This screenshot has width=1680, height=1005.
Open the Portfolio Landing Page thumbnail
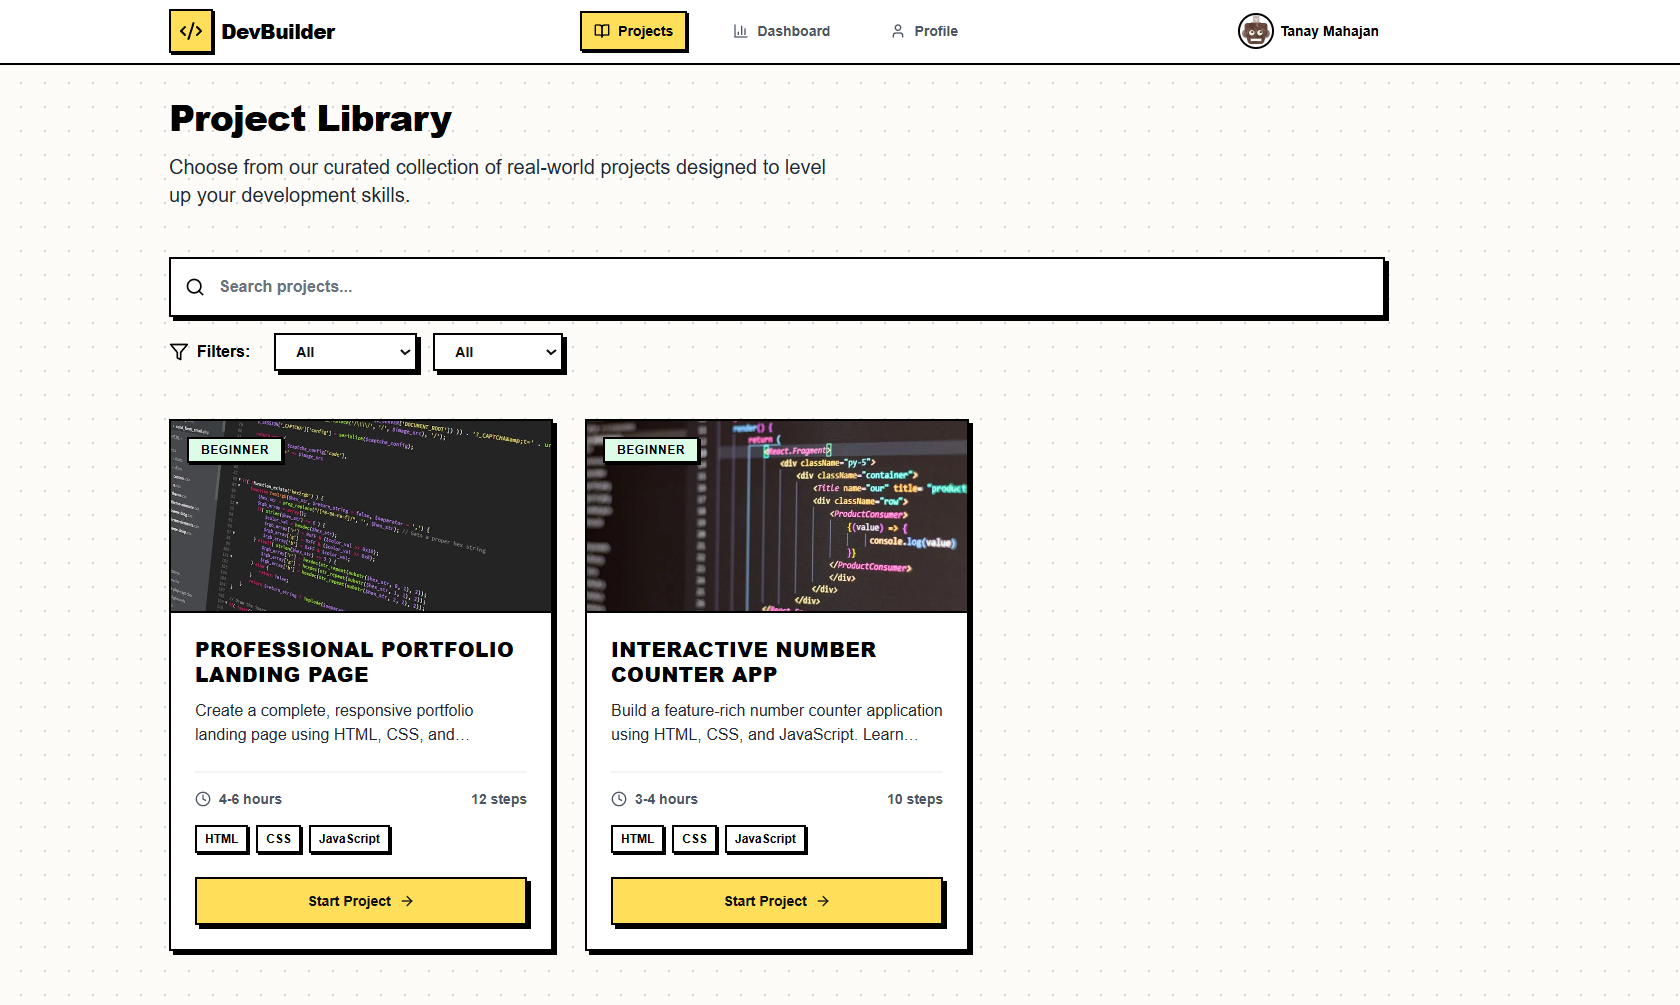coord(361,516)
